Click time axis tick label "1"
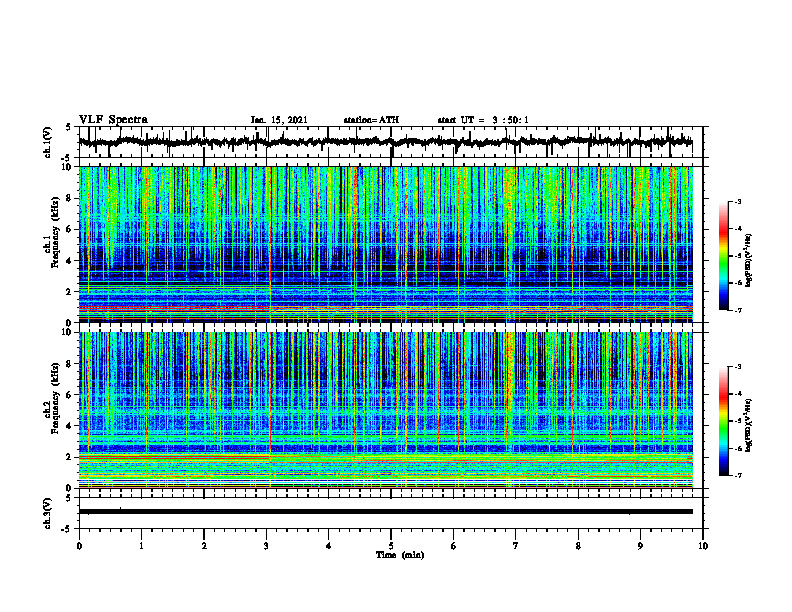 tap(141, 546)
